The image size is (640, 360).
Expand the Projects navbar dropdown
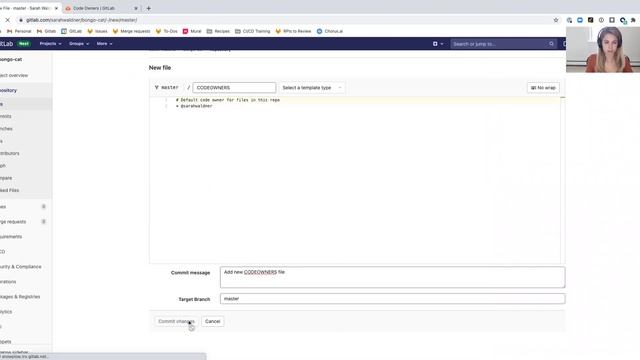(50, 44)
